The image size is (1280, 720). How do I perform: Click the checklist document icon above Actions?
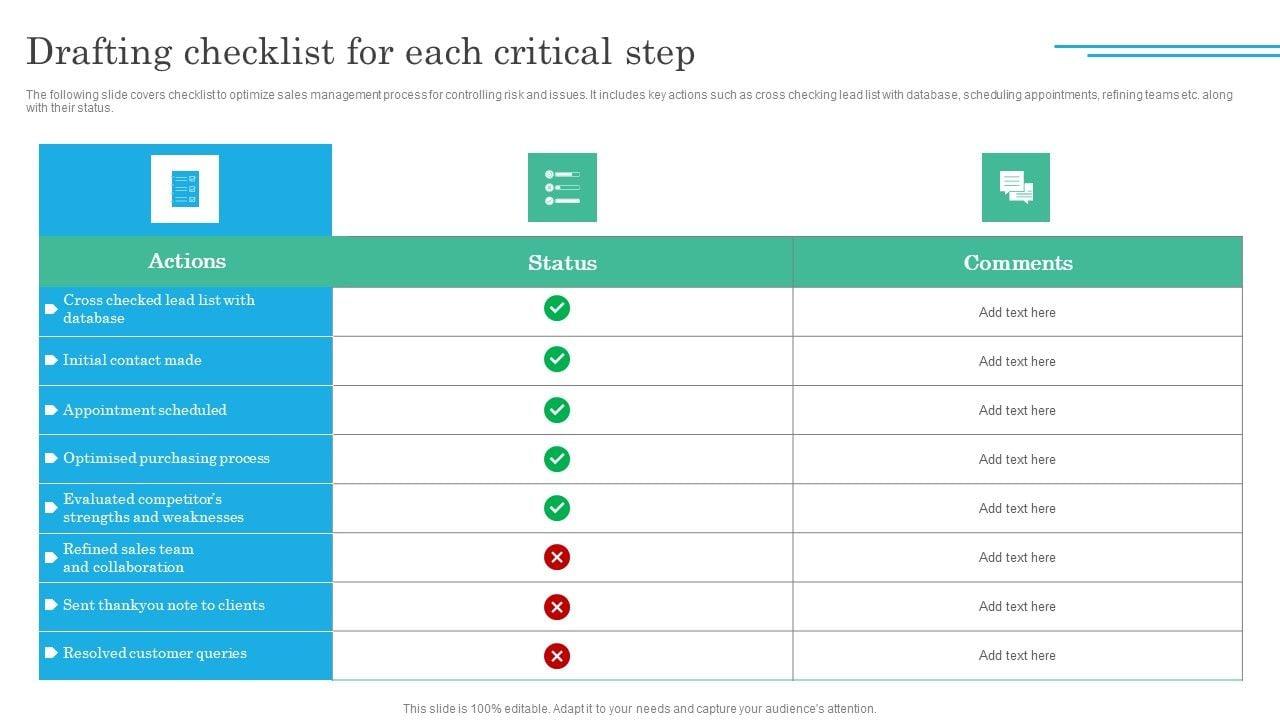click(185, 189)
